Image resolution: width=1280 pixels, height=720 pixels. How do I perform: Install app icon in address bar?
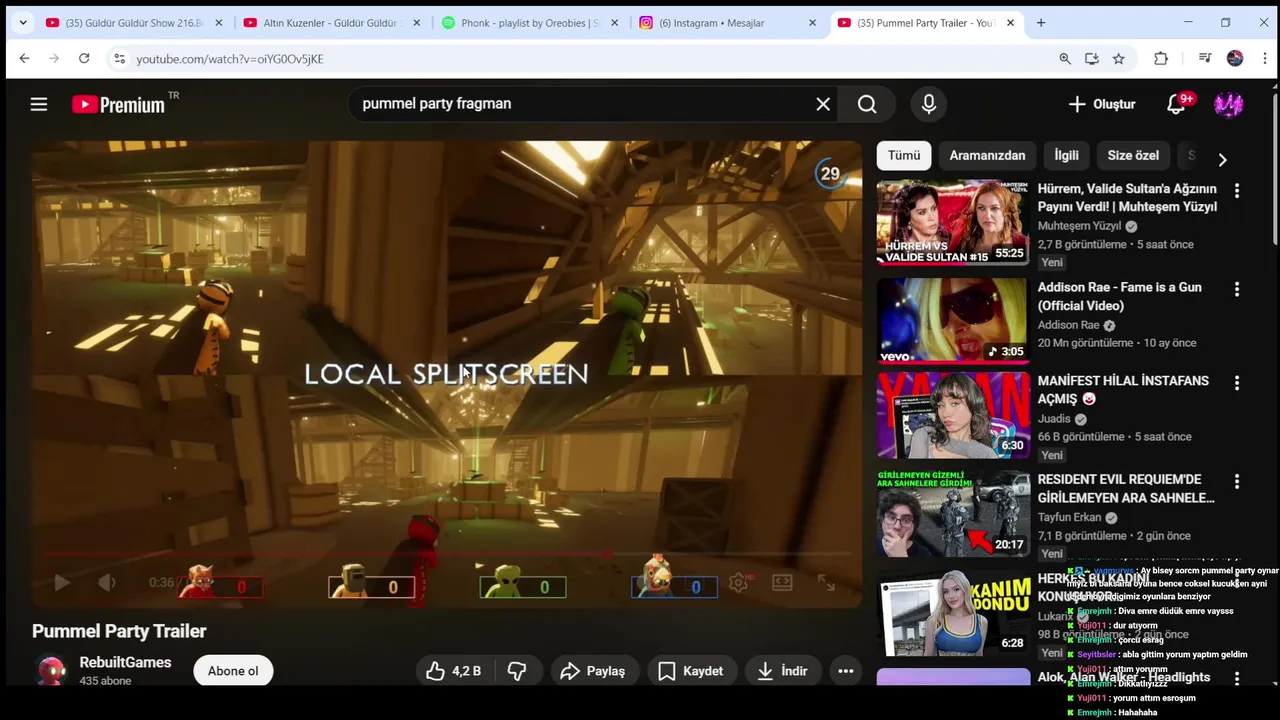point(1092,59)
